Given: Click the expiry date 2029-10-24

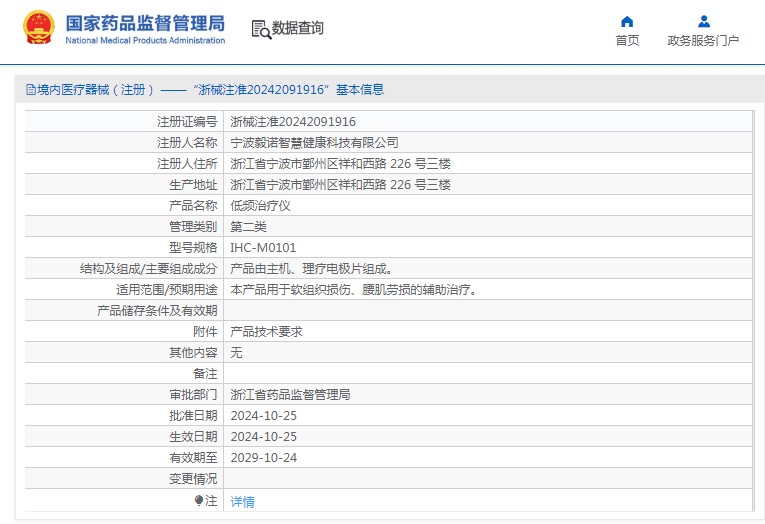Looking at the screenshot, I should 263,457.
